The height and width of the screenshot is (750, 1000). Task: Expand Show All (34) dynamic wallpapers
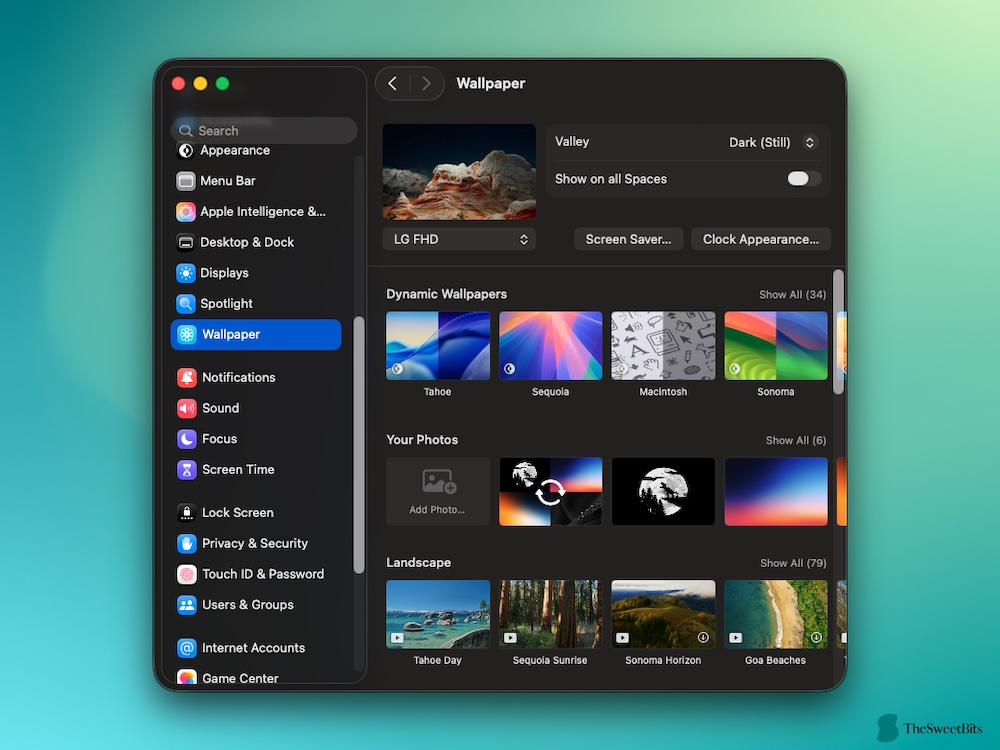(x=792, y=295)
